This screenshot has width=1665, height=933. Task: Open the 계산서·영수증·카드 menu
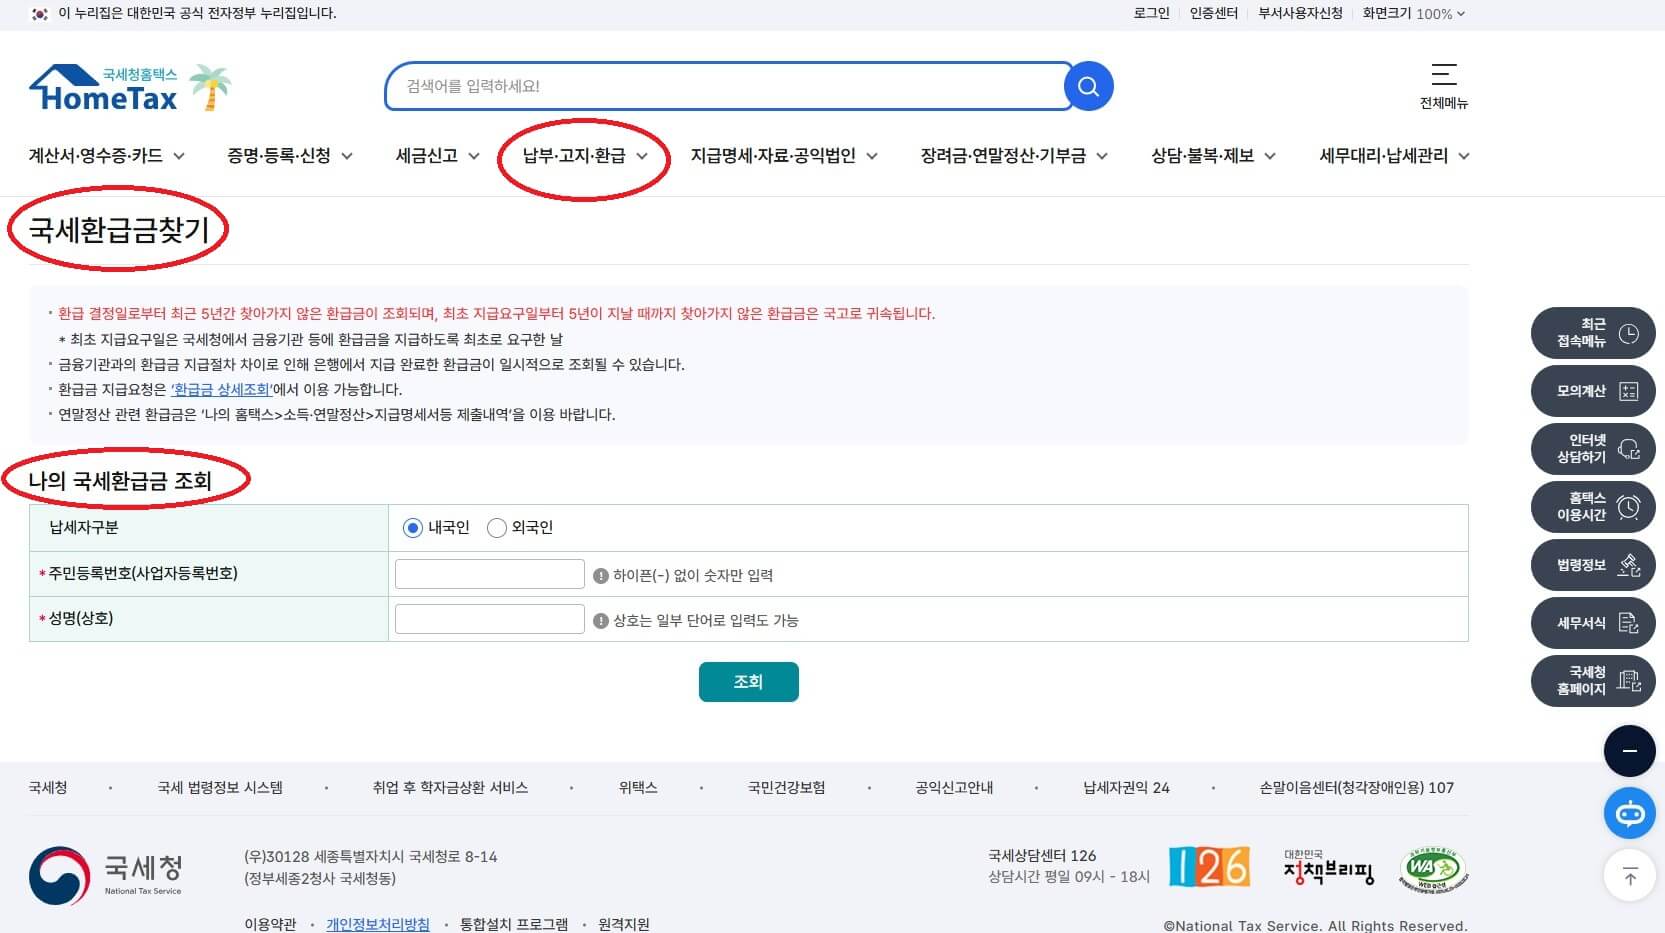97,156
